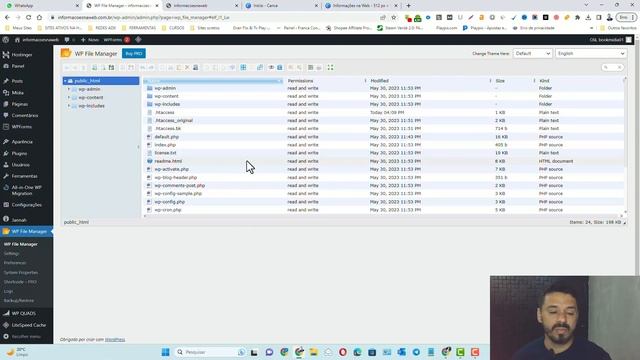Open the Windows Start menu
The image size is (640, 360).
pyautogui.click(x=165, y=352)
